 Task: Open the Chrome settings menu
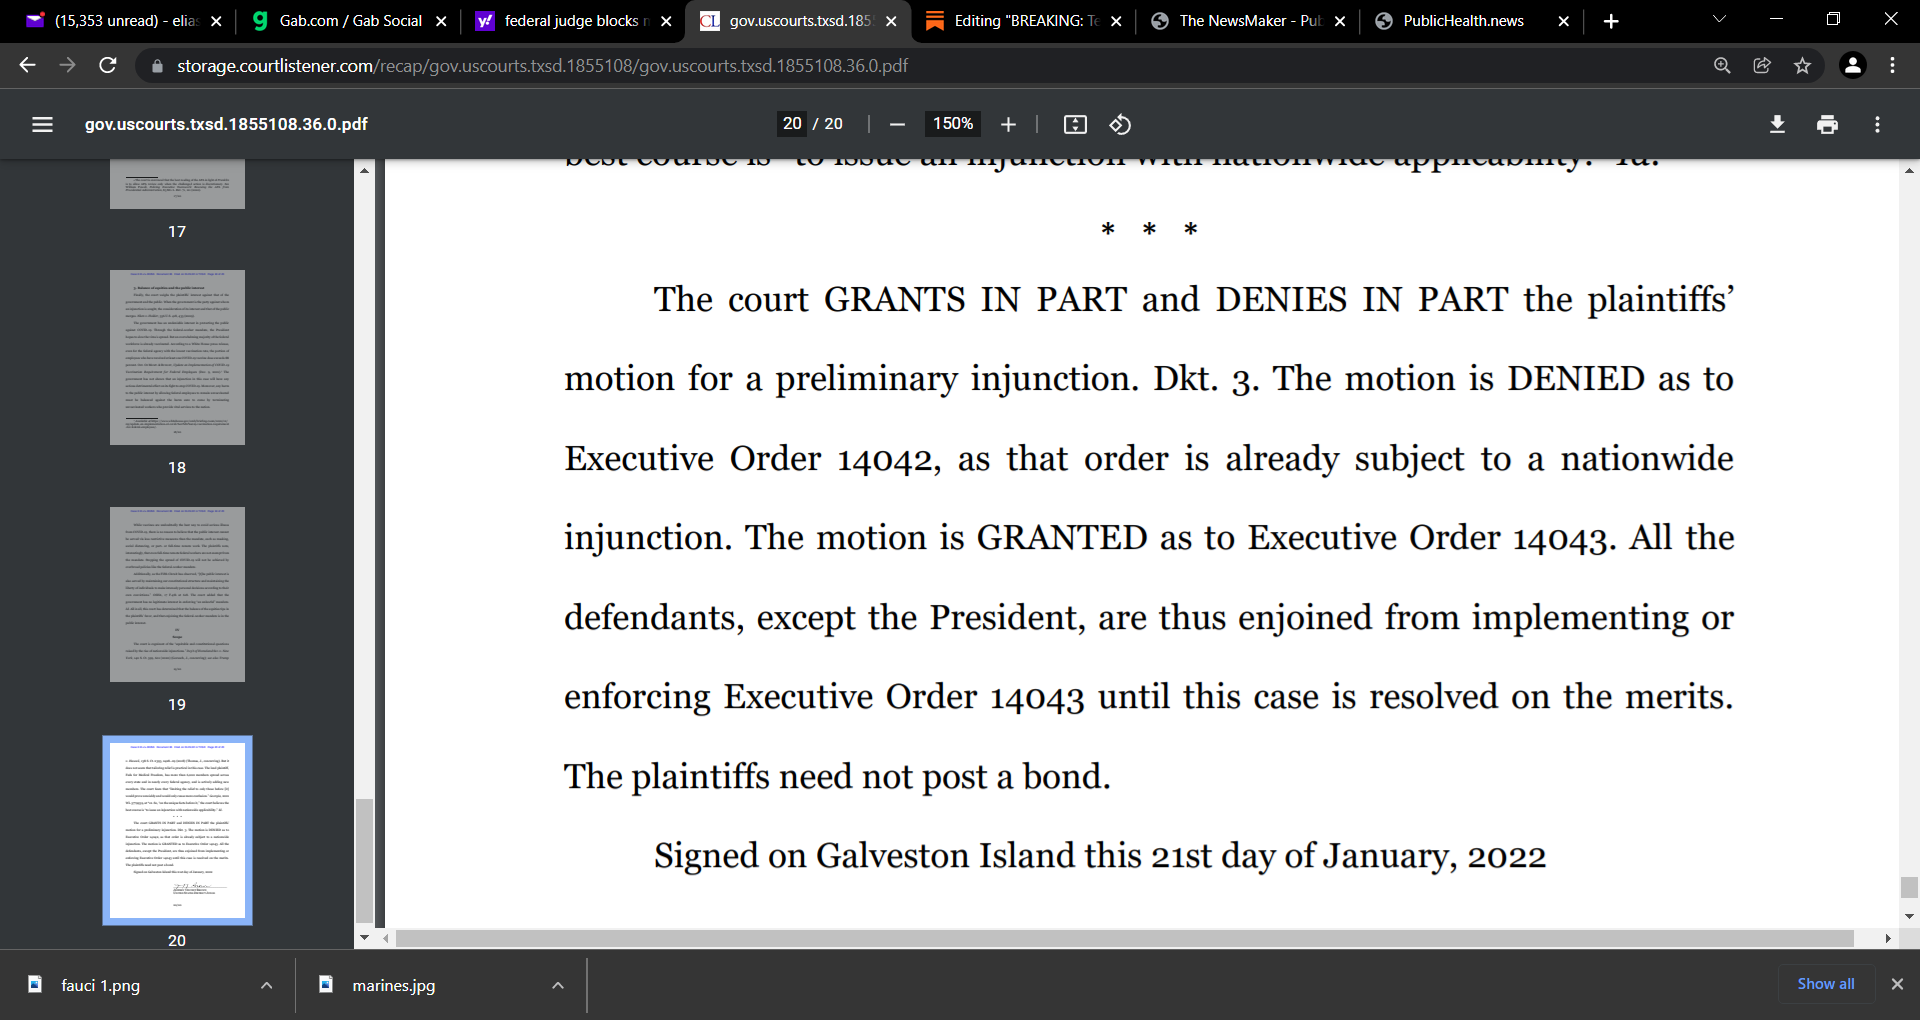coord(1892,65)
